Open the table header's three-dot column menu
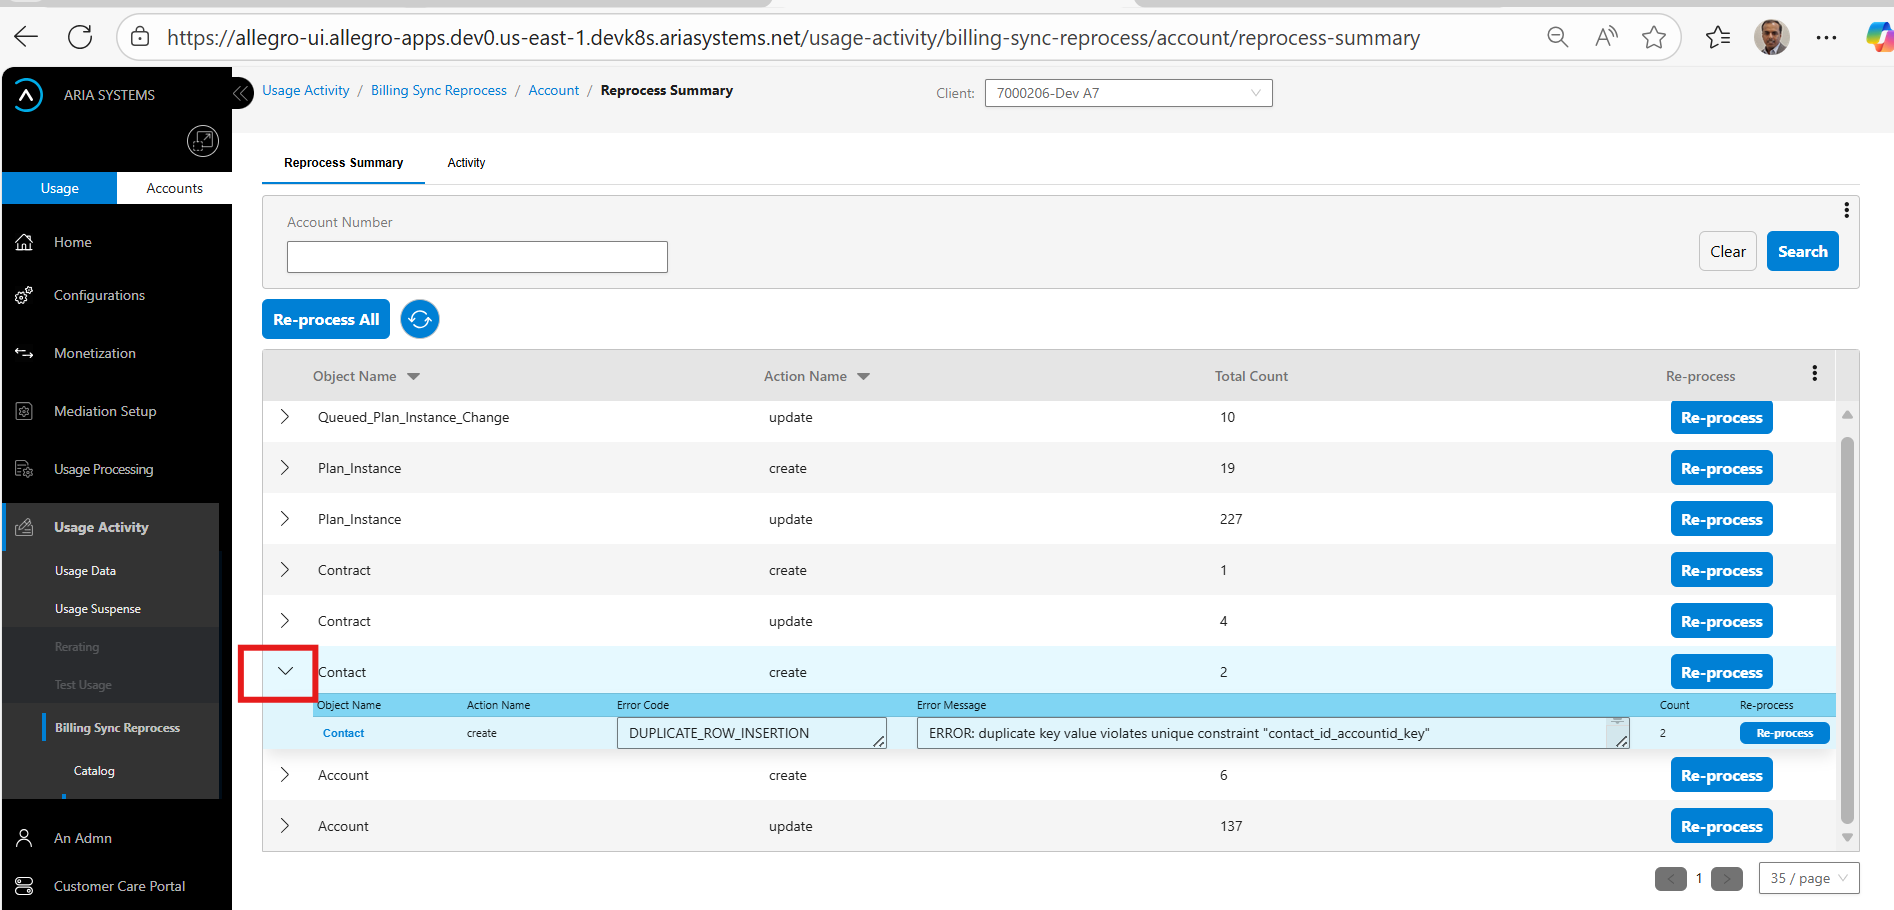1894x910 pixels. (x=1814, y=374)
